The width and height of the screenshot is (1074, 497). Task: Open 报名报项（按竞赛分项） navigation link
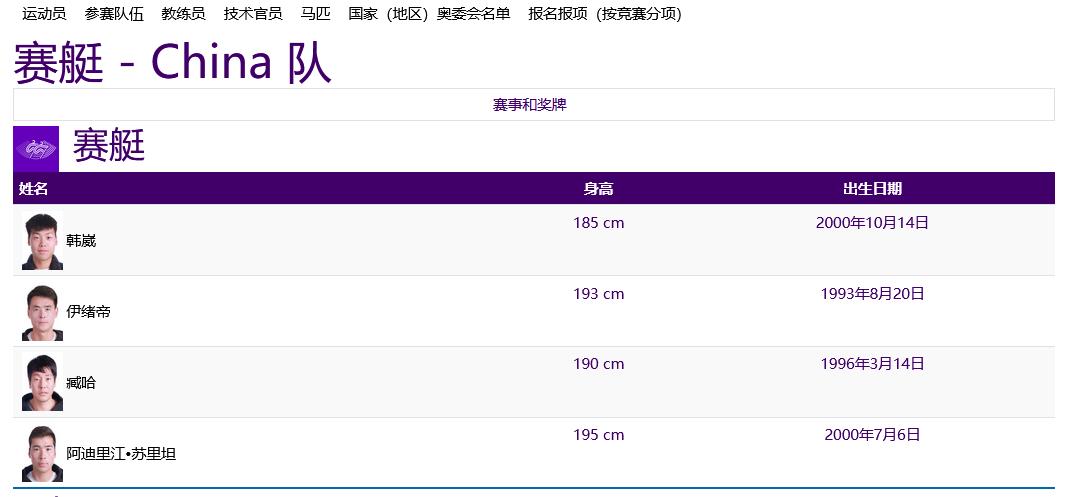tap(604, 14)
